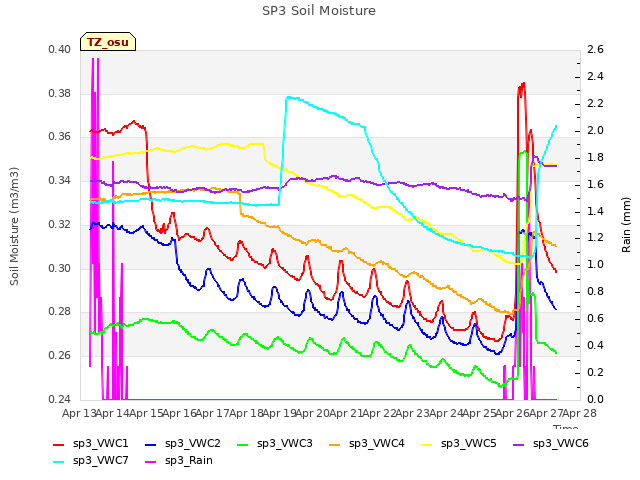The width and height of the screenshot is (640, 480).
Task: Select the sp3_Rain legend label
Action: click(x=189, y=461)
